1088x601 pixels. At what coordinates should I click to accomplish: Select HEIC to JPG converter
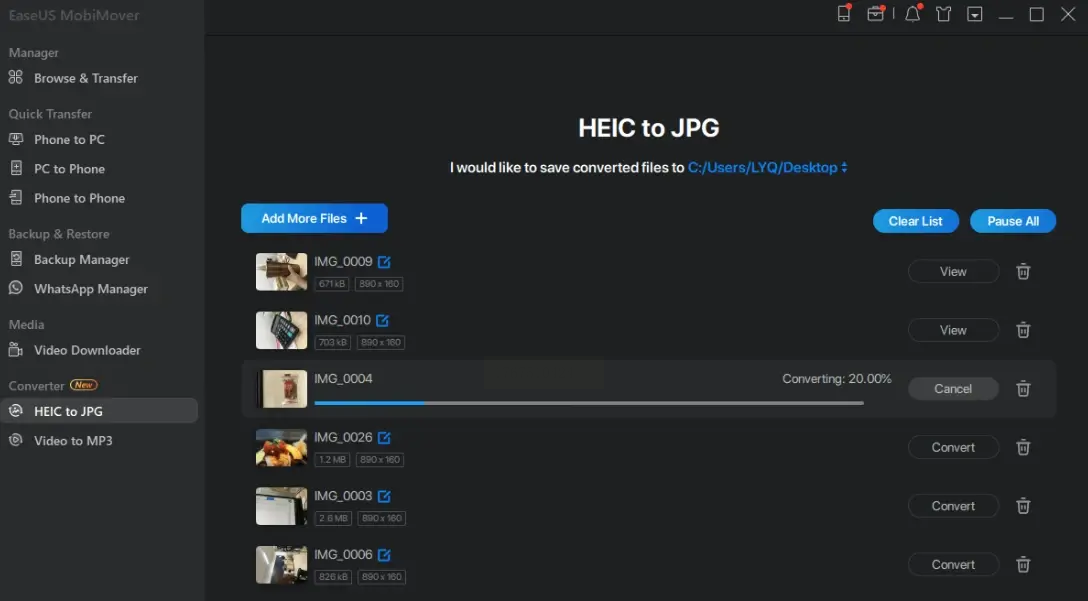coord(99,411)
